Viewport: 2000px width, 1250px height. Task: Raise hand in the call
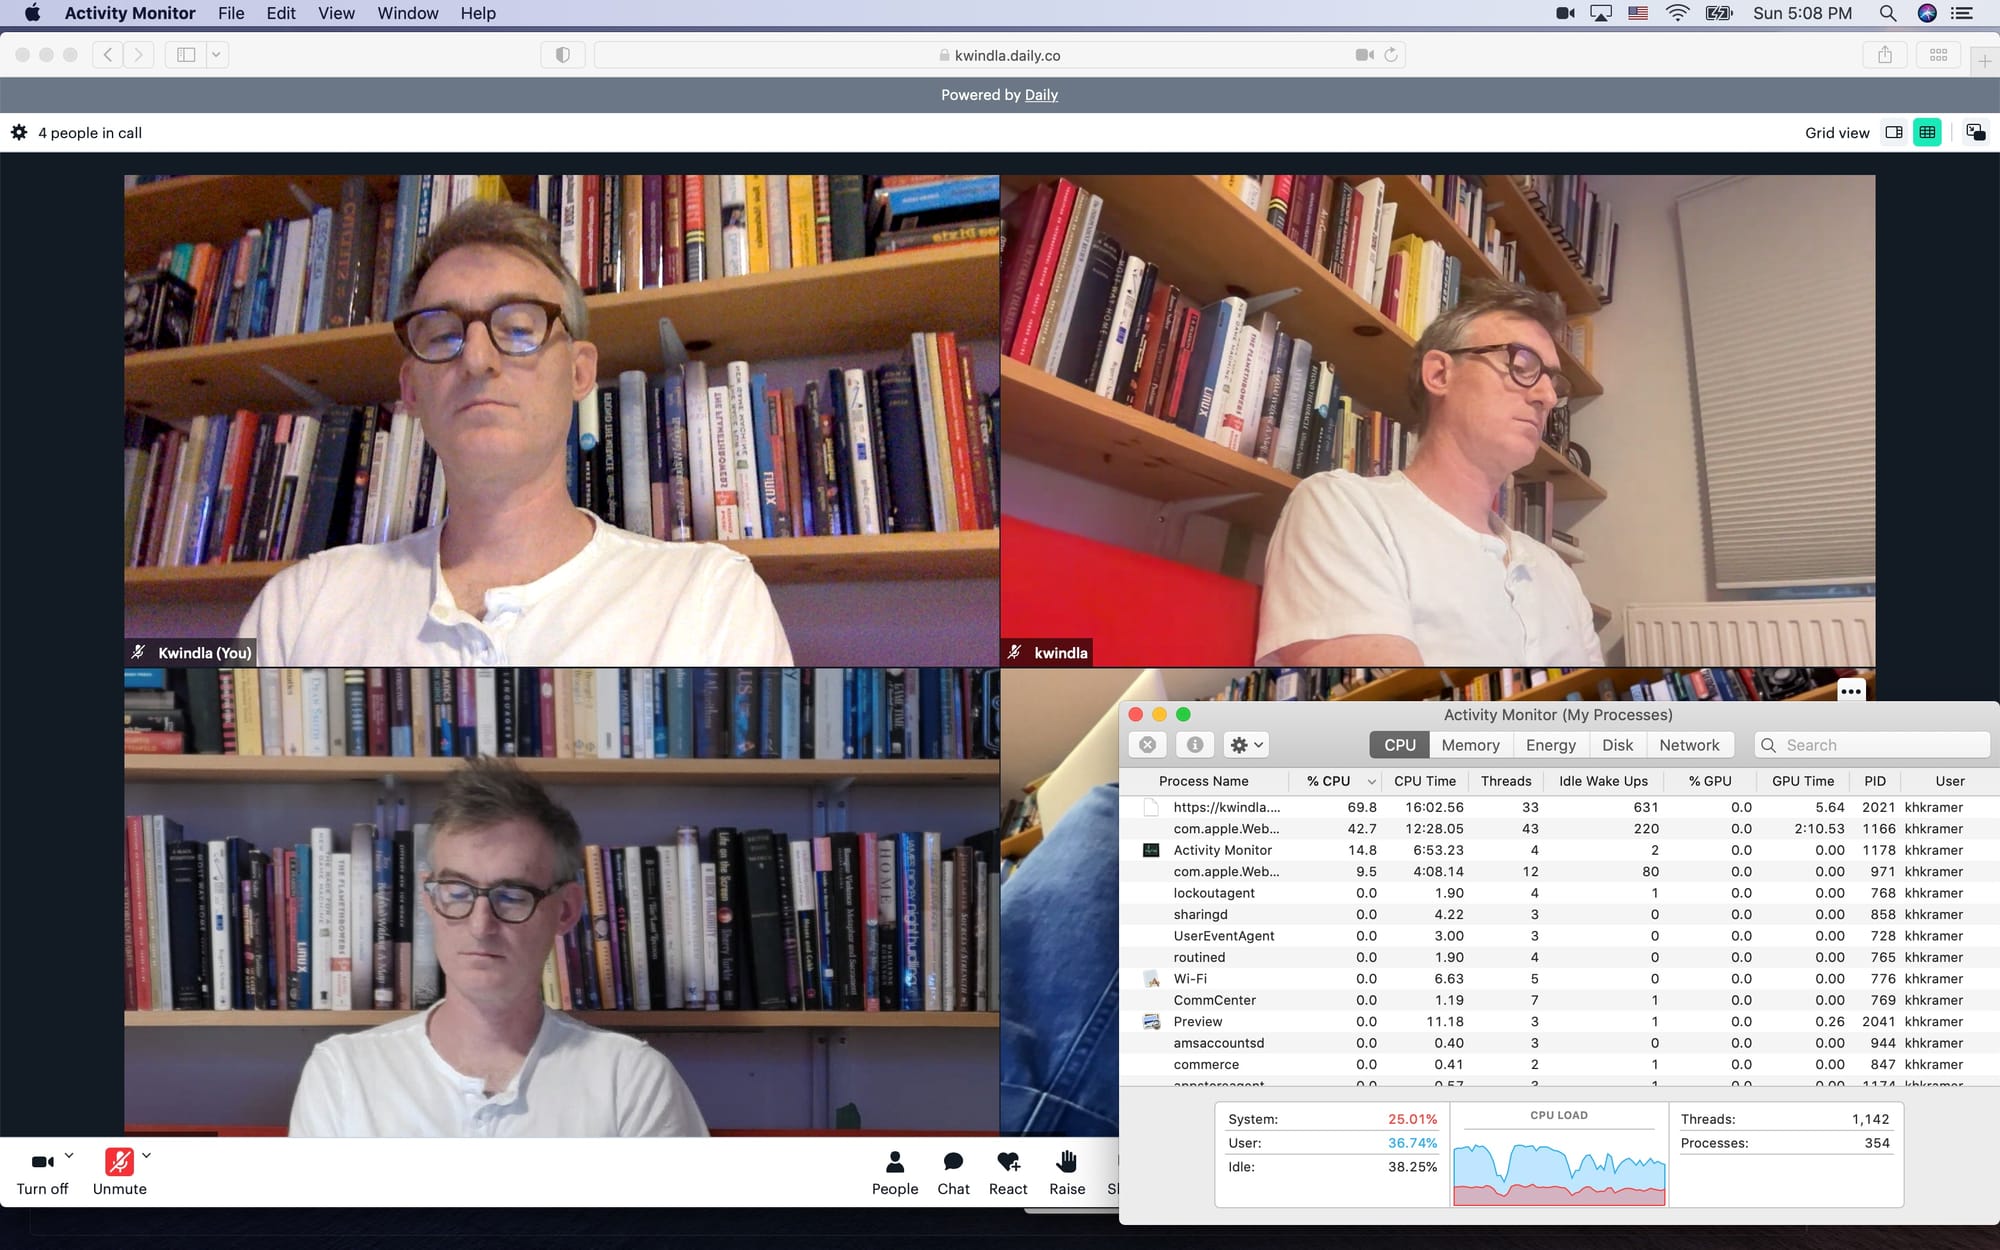click(x=1066, y=1172)
